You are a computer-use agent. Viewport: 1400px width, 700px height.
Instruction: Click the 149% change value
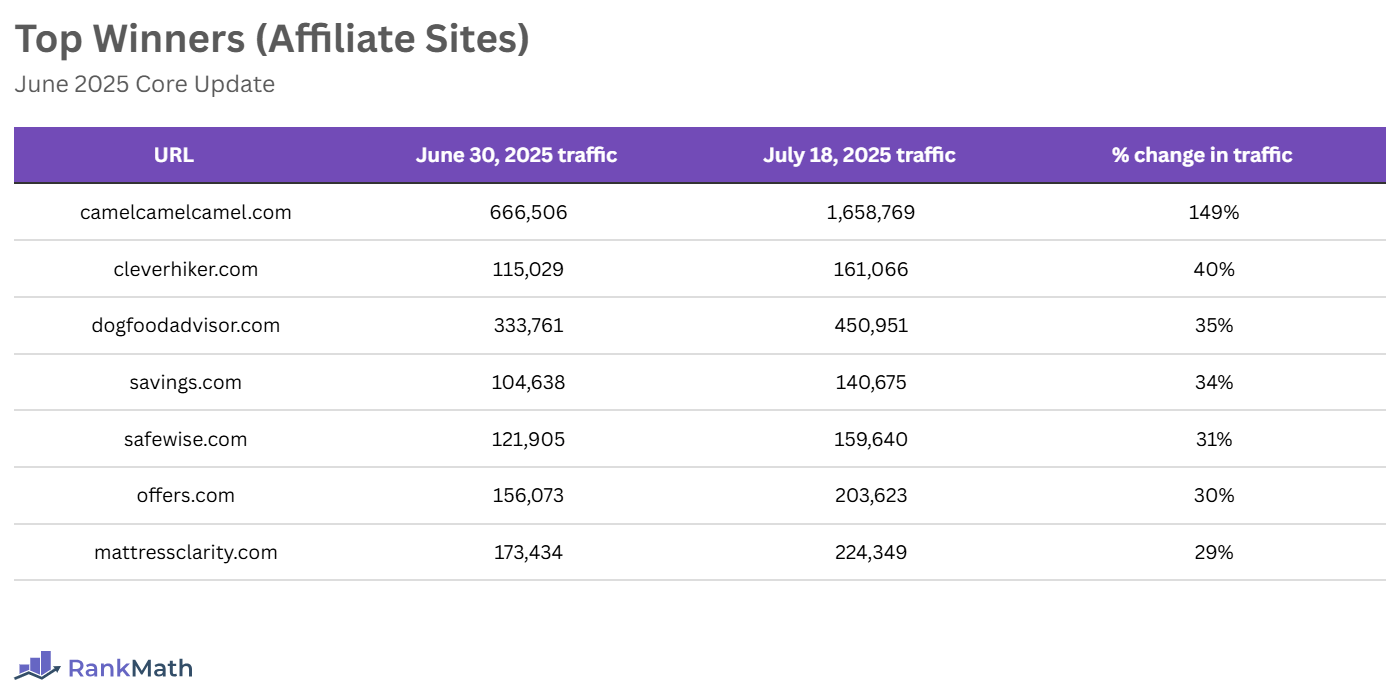point(1215,212)
